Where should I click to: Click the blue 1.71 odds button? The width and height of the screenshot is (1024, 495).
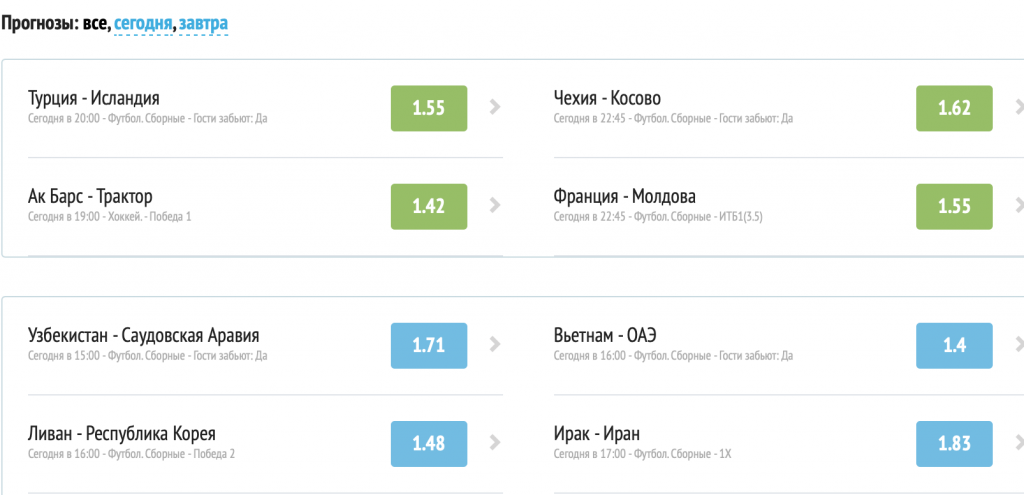pyautogui.click(x=428, y=345)
